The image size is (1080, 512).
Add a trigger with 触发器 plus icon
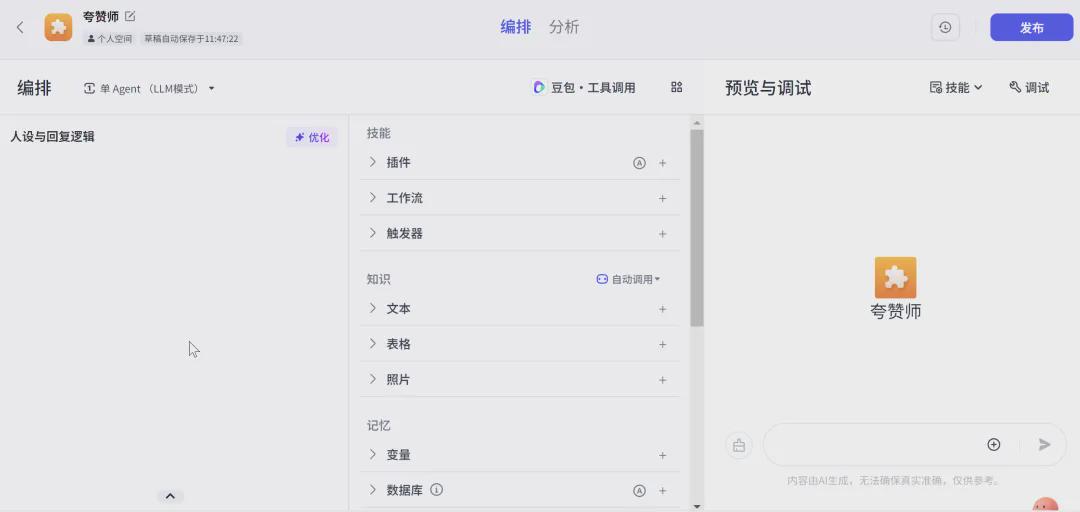tap(663, 234)
